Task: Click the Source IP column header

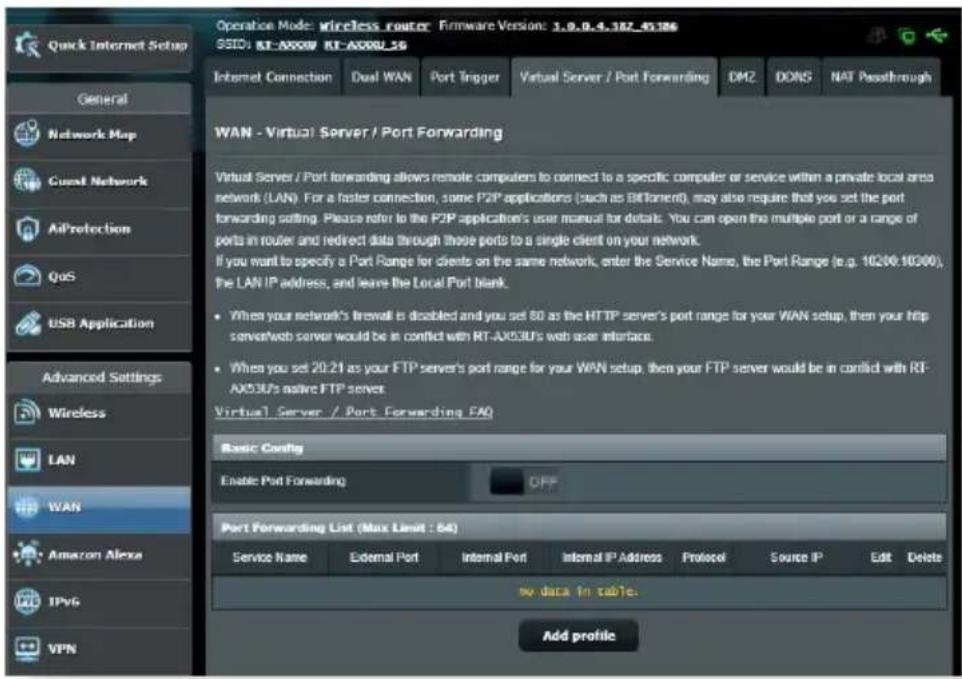Action: click(796, 558)
